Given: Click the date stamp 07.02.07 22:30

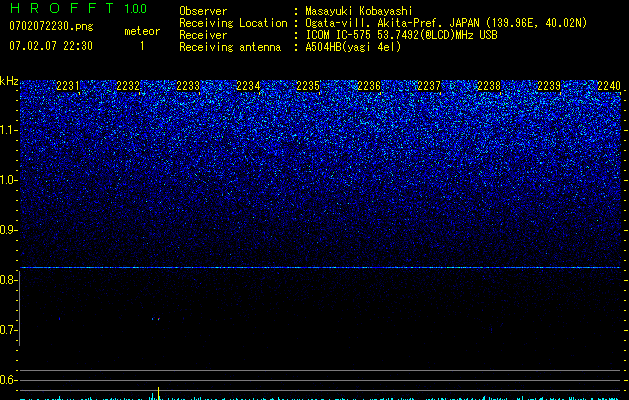Looking at the screenshot, I should pyautogui.click(x=51, y=46).
